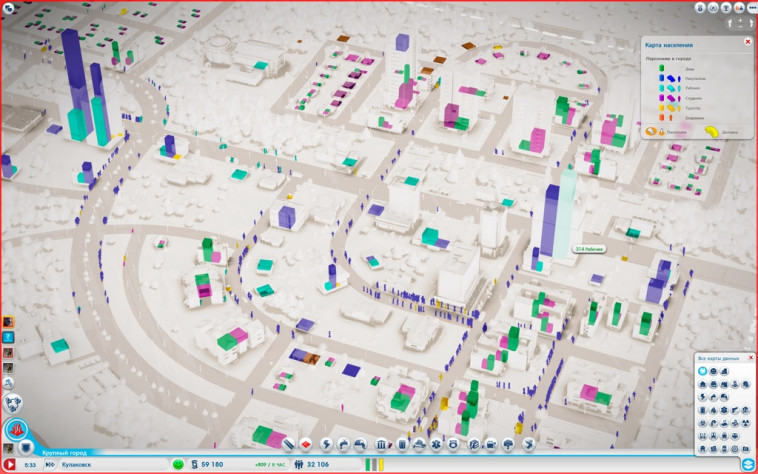Click the blue question mark sidebar thumbnail
The image size is (758, 474).
click(8, 337)
